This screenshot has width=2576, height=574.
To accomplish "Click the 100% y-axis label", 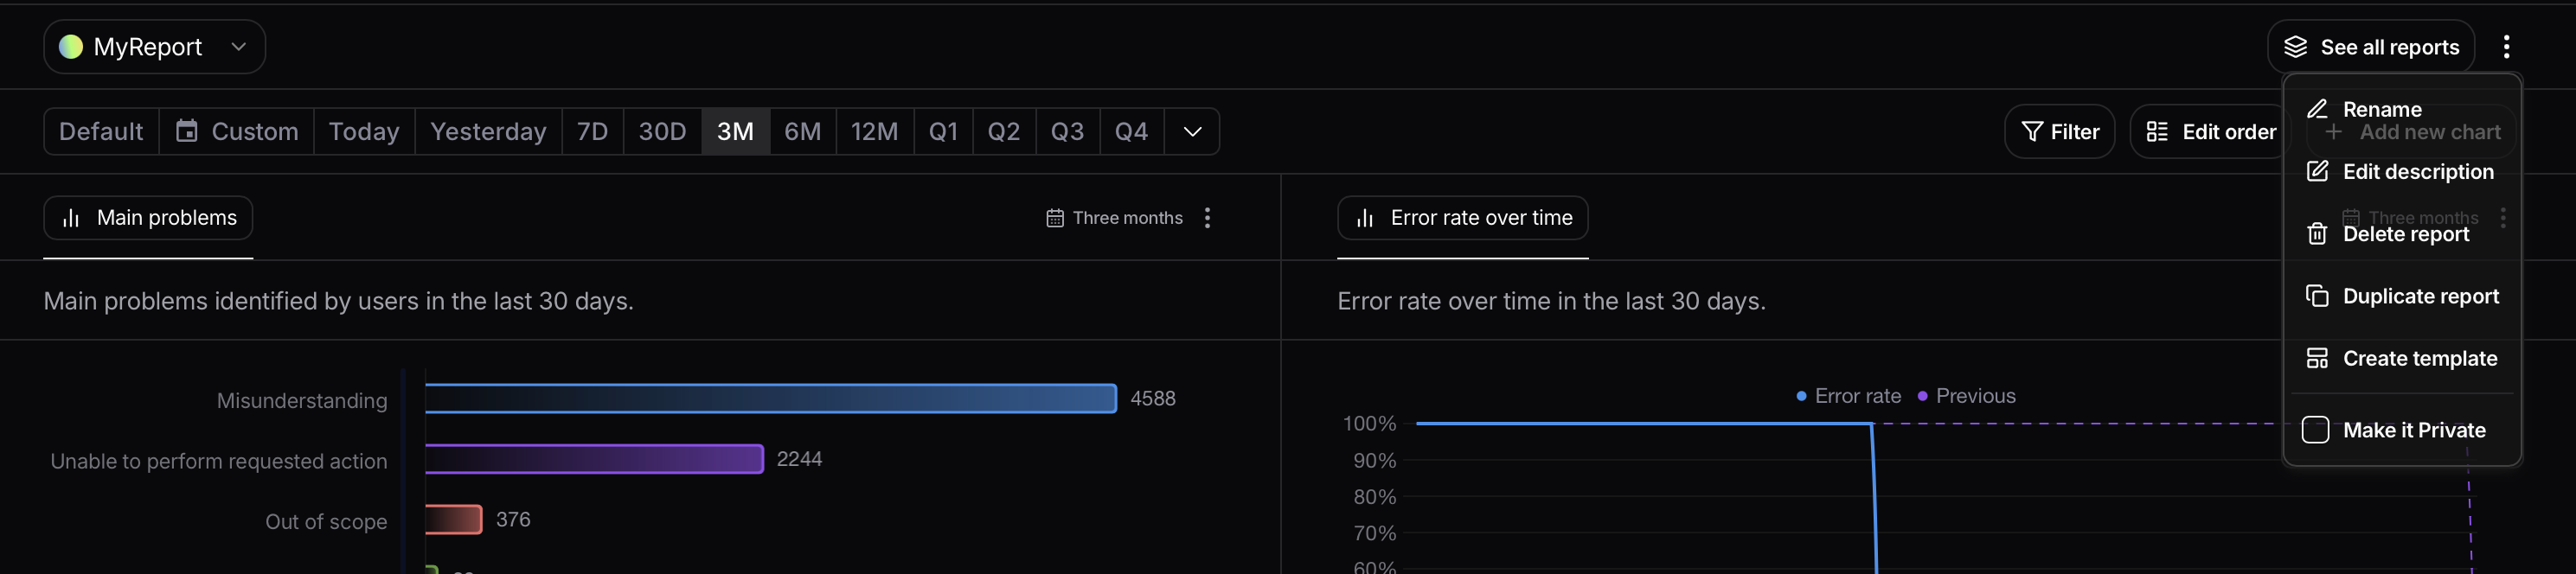I will 1369,423.
